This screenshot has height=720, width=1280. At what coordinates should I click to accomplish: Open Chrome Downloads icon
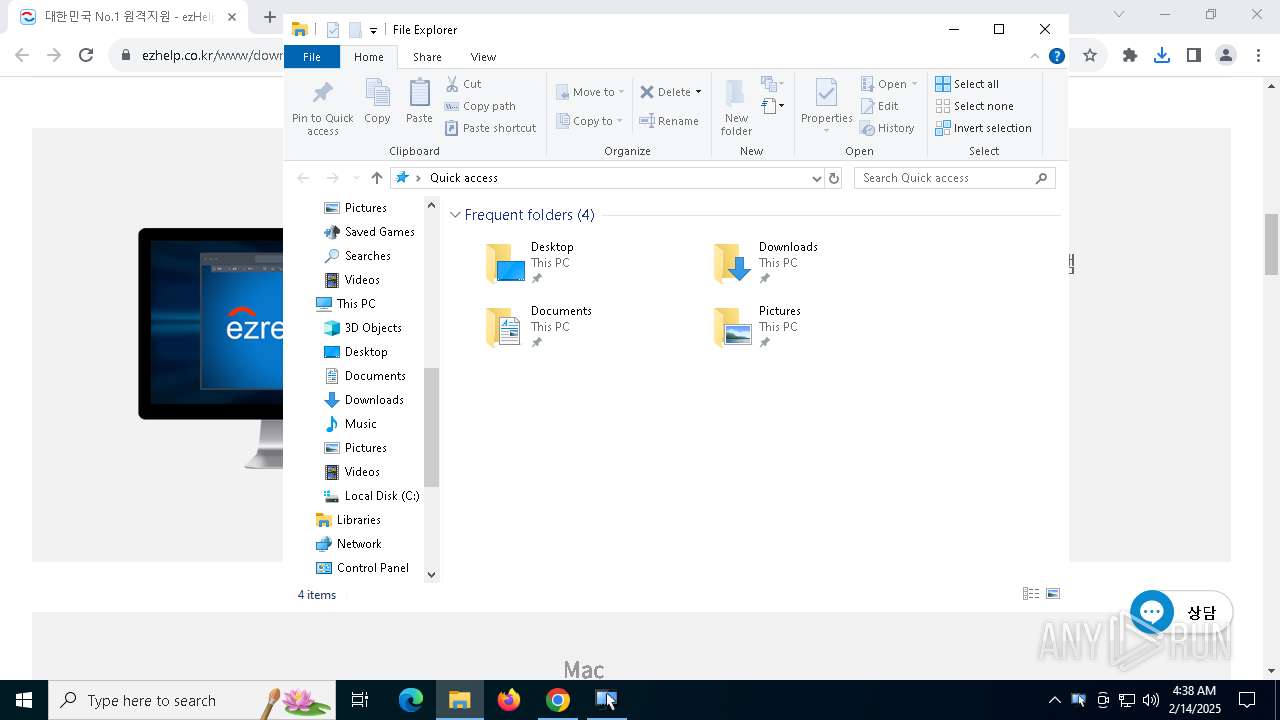[x=1162, y=56]
